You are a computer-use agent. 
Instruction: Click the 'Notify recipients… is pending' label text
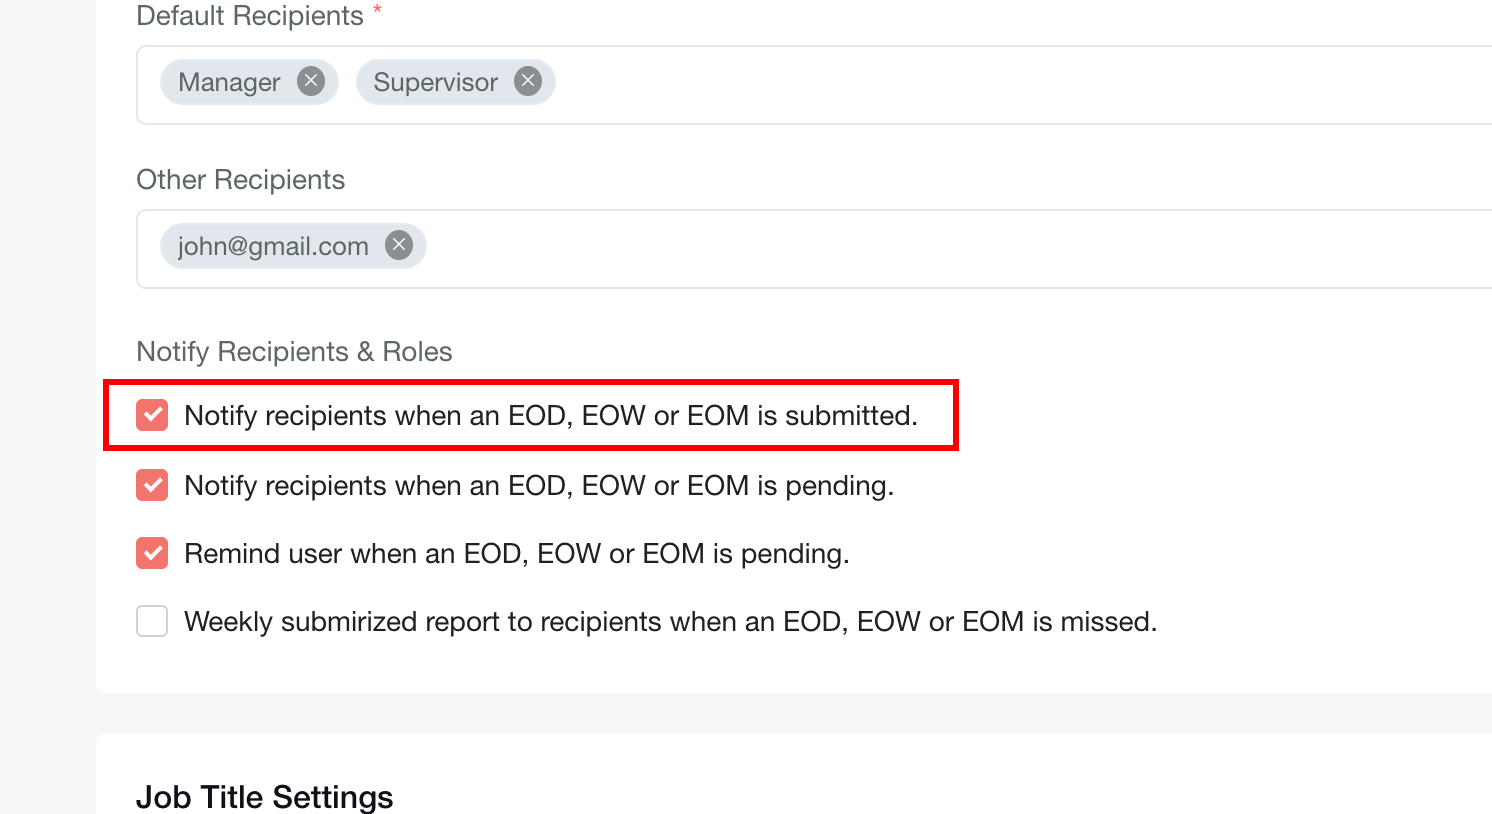[x=538, y=486]
